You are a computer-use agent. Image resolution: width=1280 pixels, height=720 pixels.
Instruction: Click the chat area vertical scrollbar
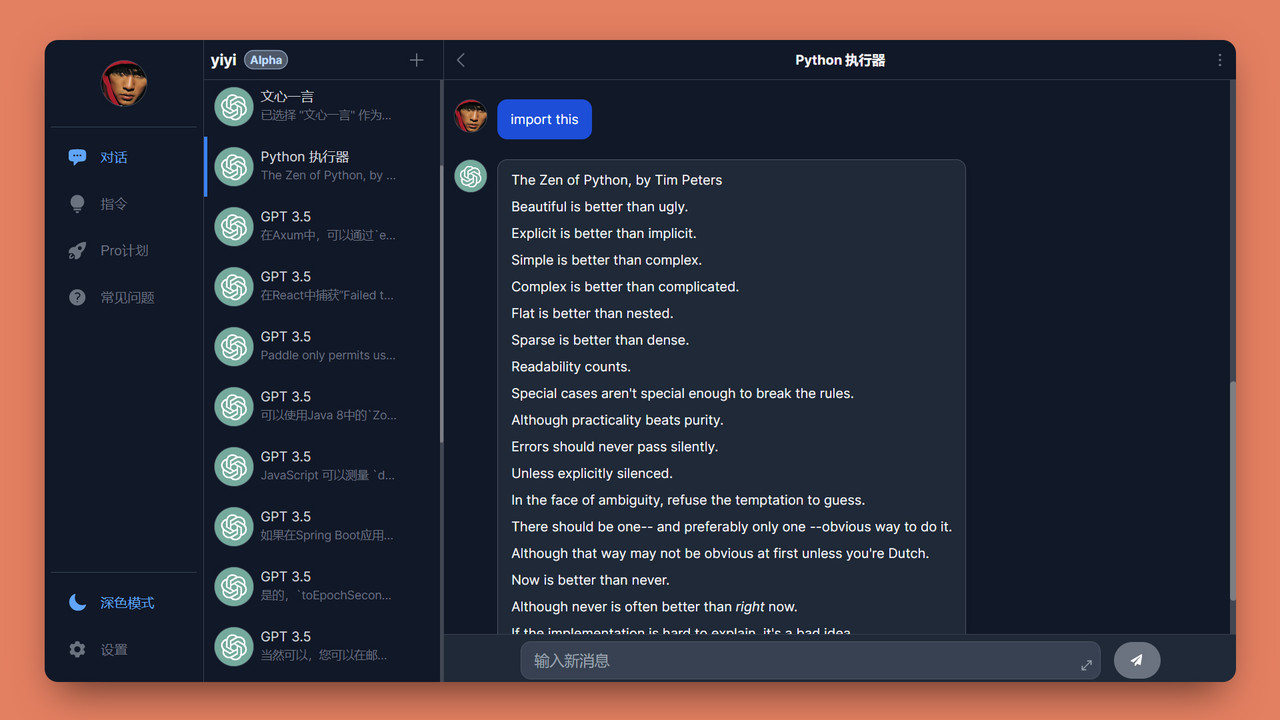coord(1232,490)
